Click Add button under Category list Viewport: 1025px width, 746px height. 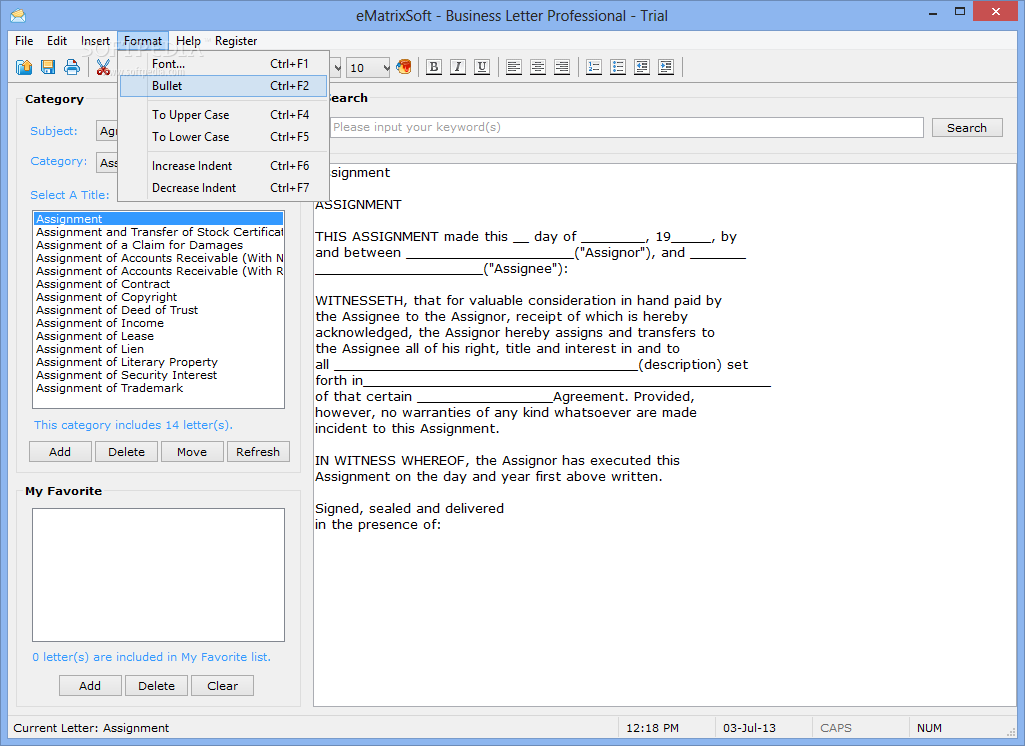[x=60, y=452]
